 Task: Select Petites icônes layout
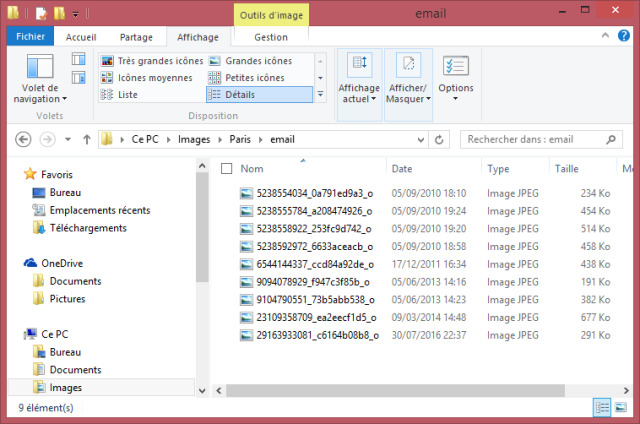[x=247, y=78]
